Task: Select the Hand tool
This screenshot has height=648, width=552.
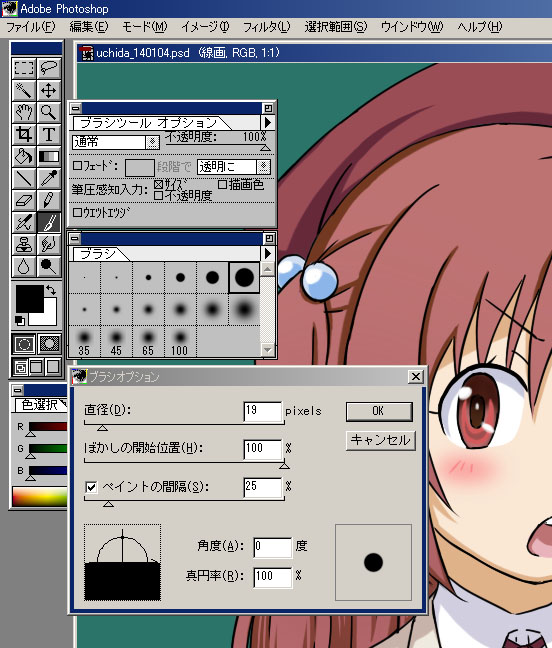Action: (24, 112)
